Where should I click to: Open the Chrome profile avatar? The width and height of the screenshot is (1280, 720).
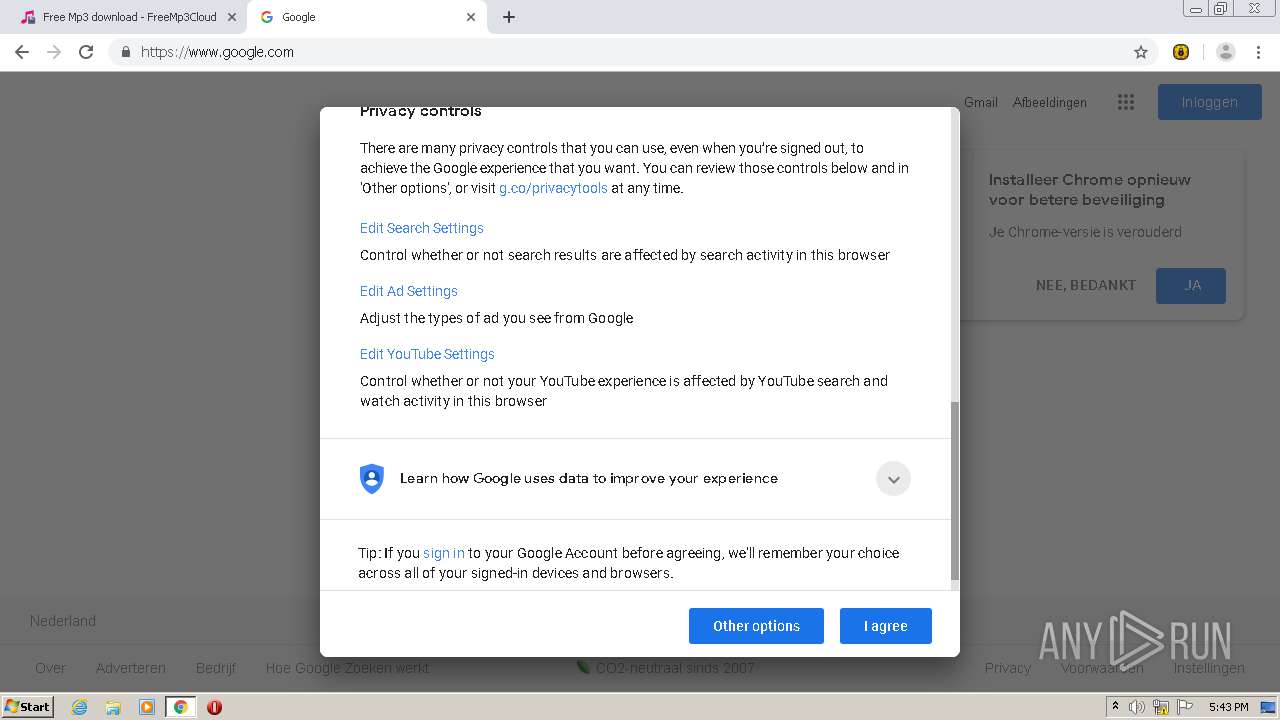(1226, 52)
